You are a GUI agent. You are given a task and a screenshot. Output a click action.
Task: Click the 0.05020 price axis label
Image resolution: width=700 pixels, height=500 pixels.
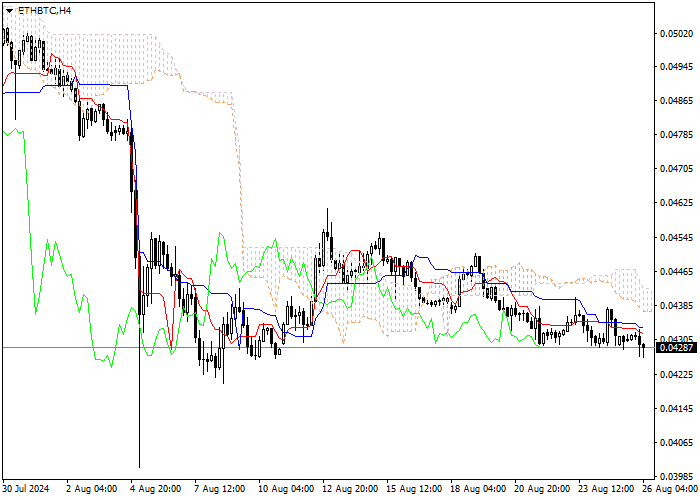[x=676, y=33]
